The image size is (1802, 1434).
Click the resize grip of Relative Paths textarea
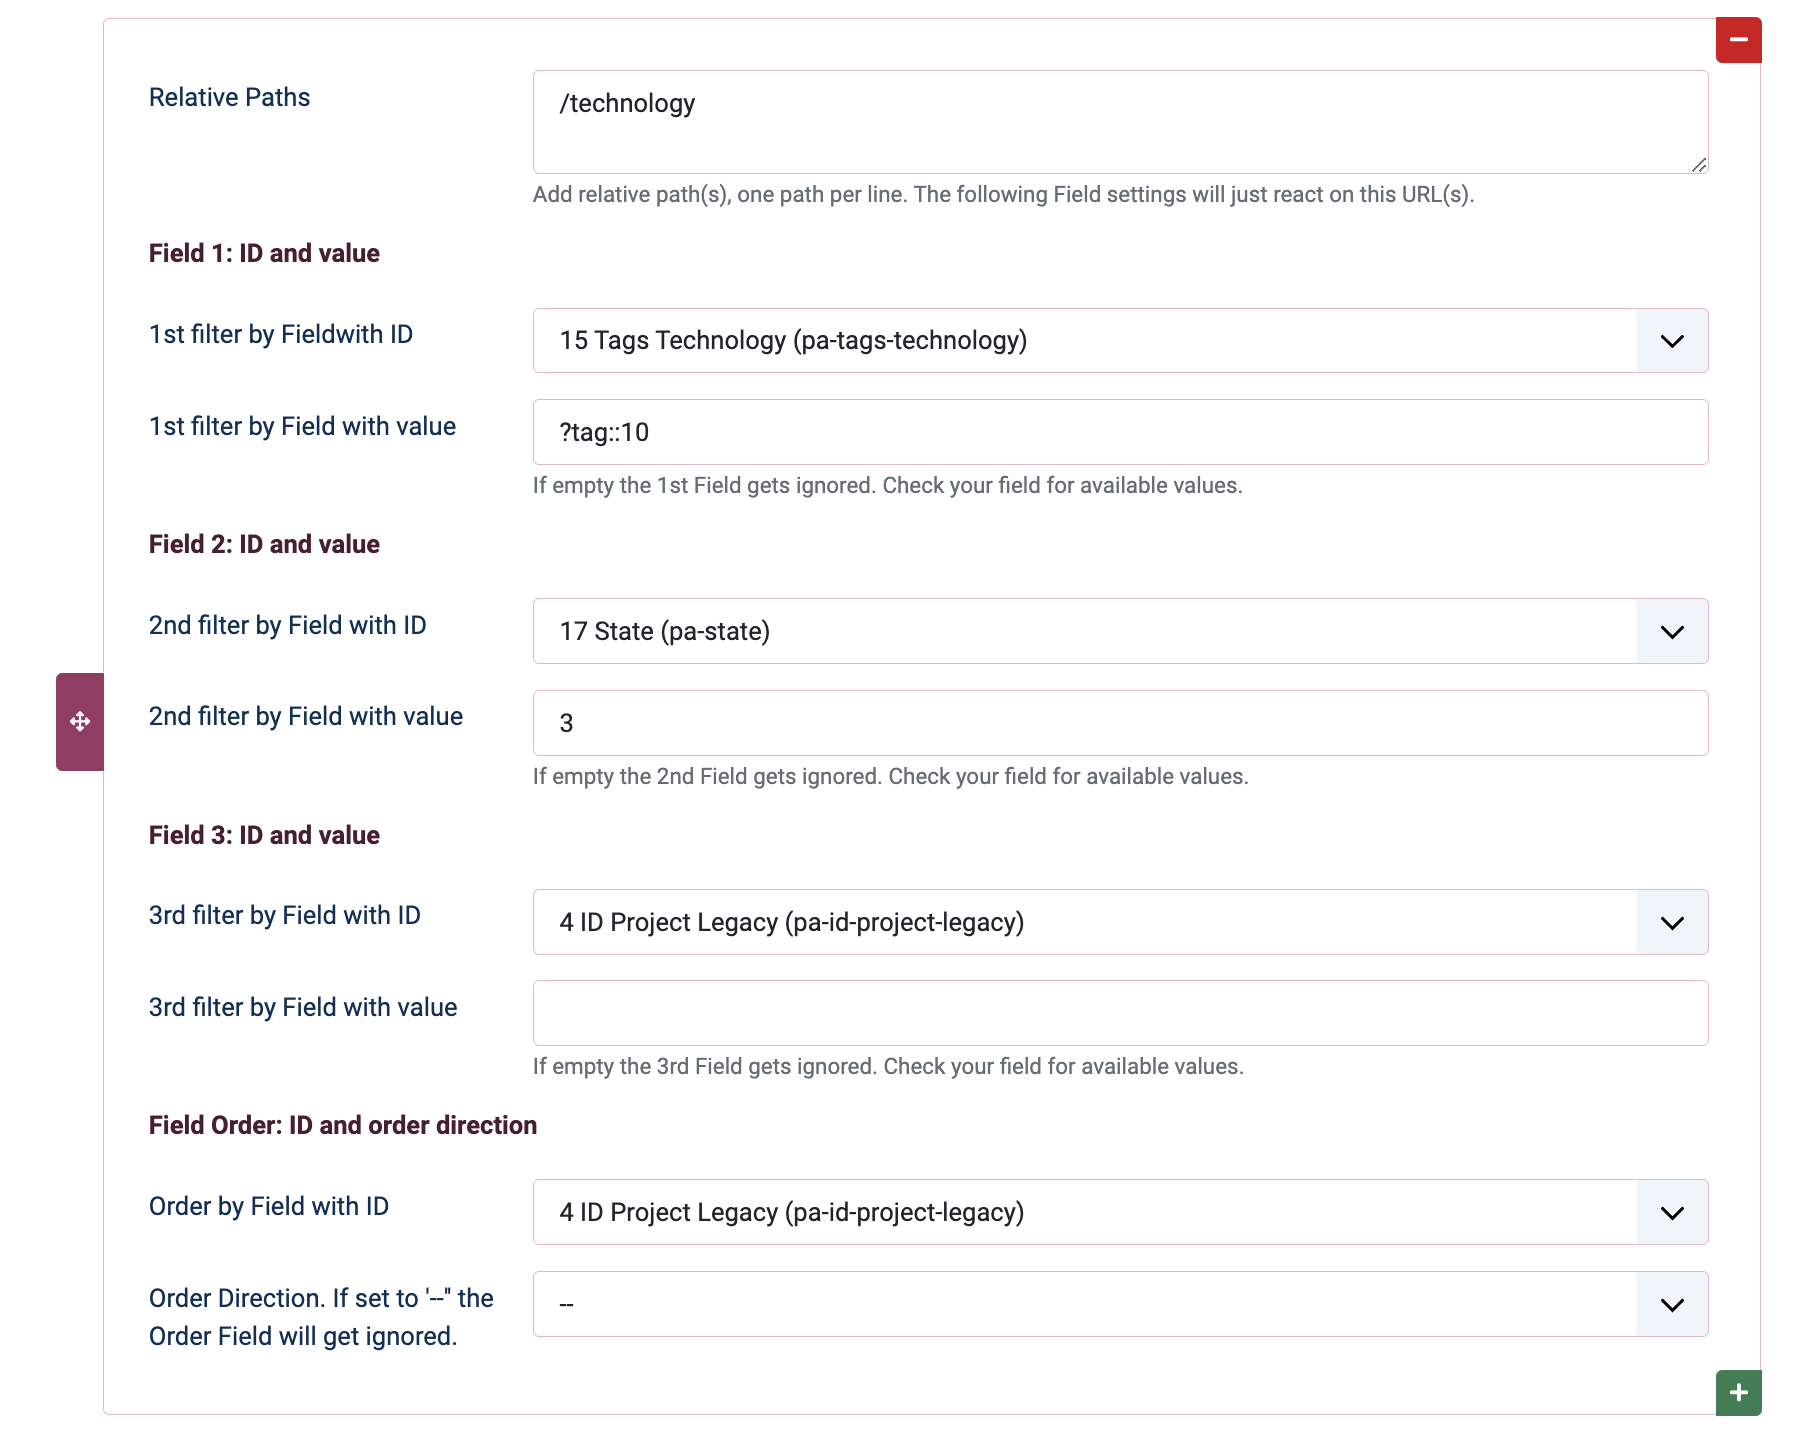coord(1698,165)
